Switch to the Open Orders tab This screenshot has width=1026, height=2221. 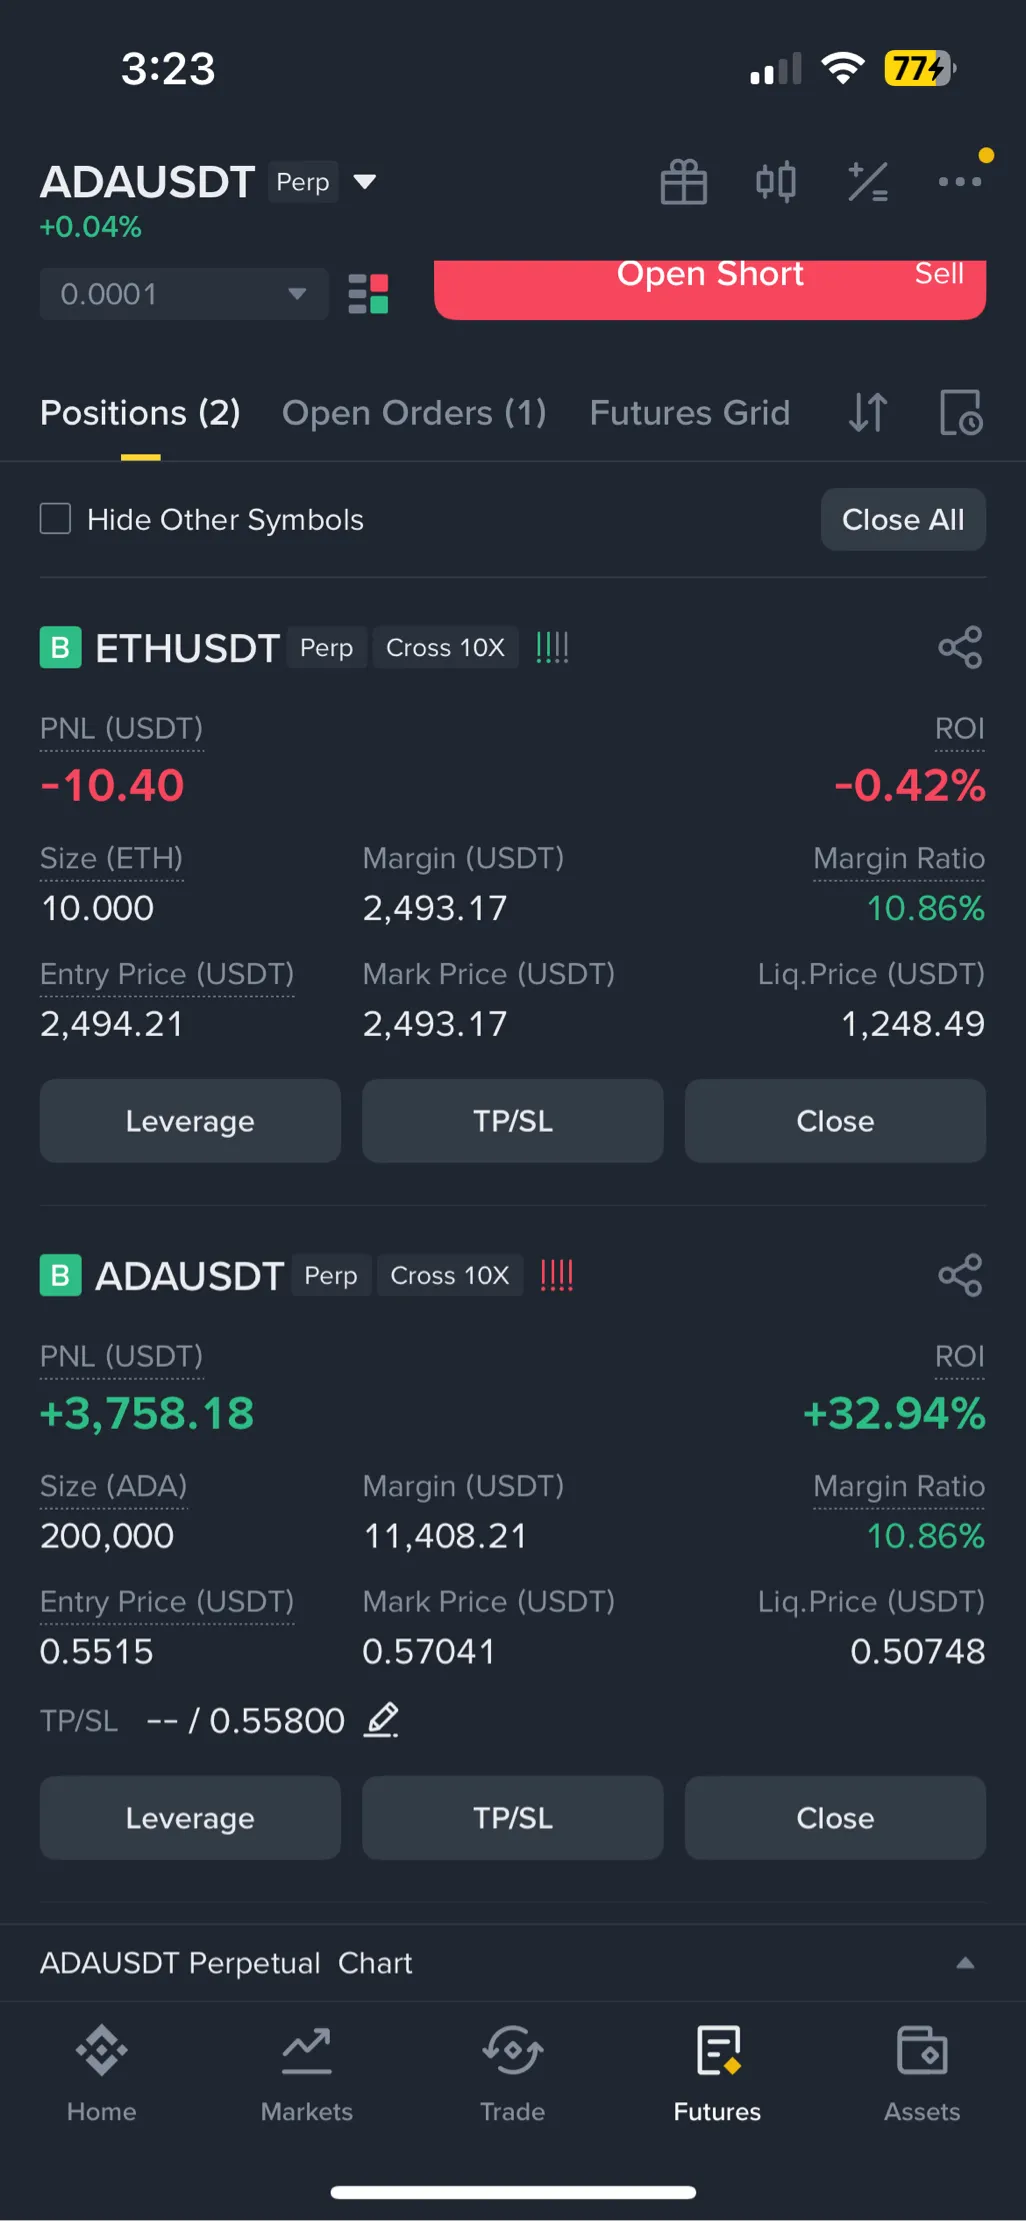[x=414, y=413]
